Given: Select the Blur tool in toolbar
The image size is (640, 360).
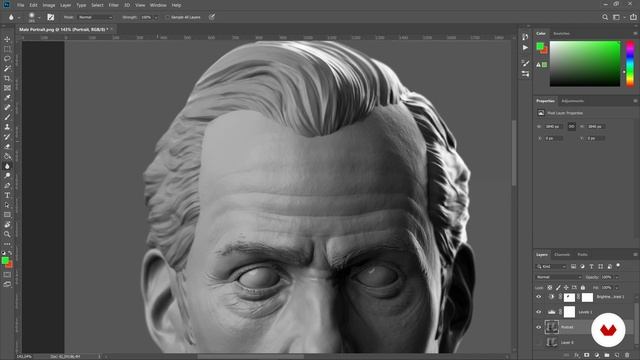Looking at the screenshot, I should (7, 166).
